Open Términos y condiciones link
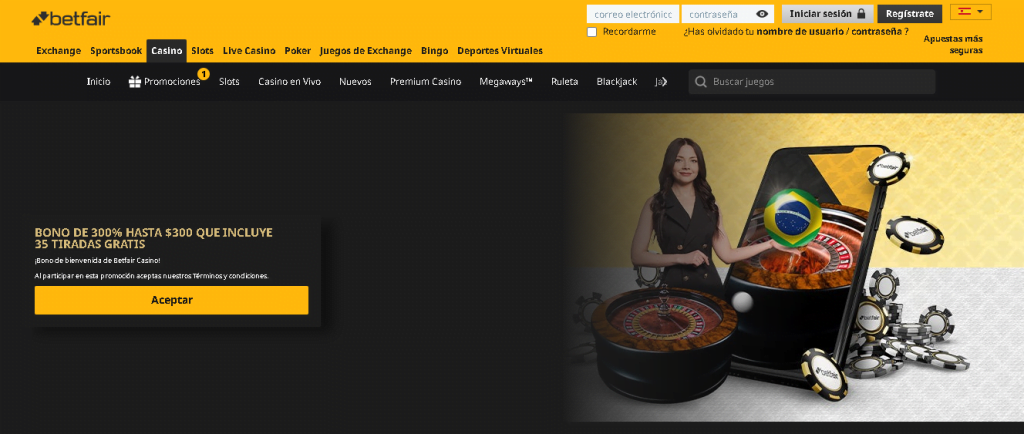Viewport: 1024px width, 434px height. pyautogui.click(x=230, y=276)
